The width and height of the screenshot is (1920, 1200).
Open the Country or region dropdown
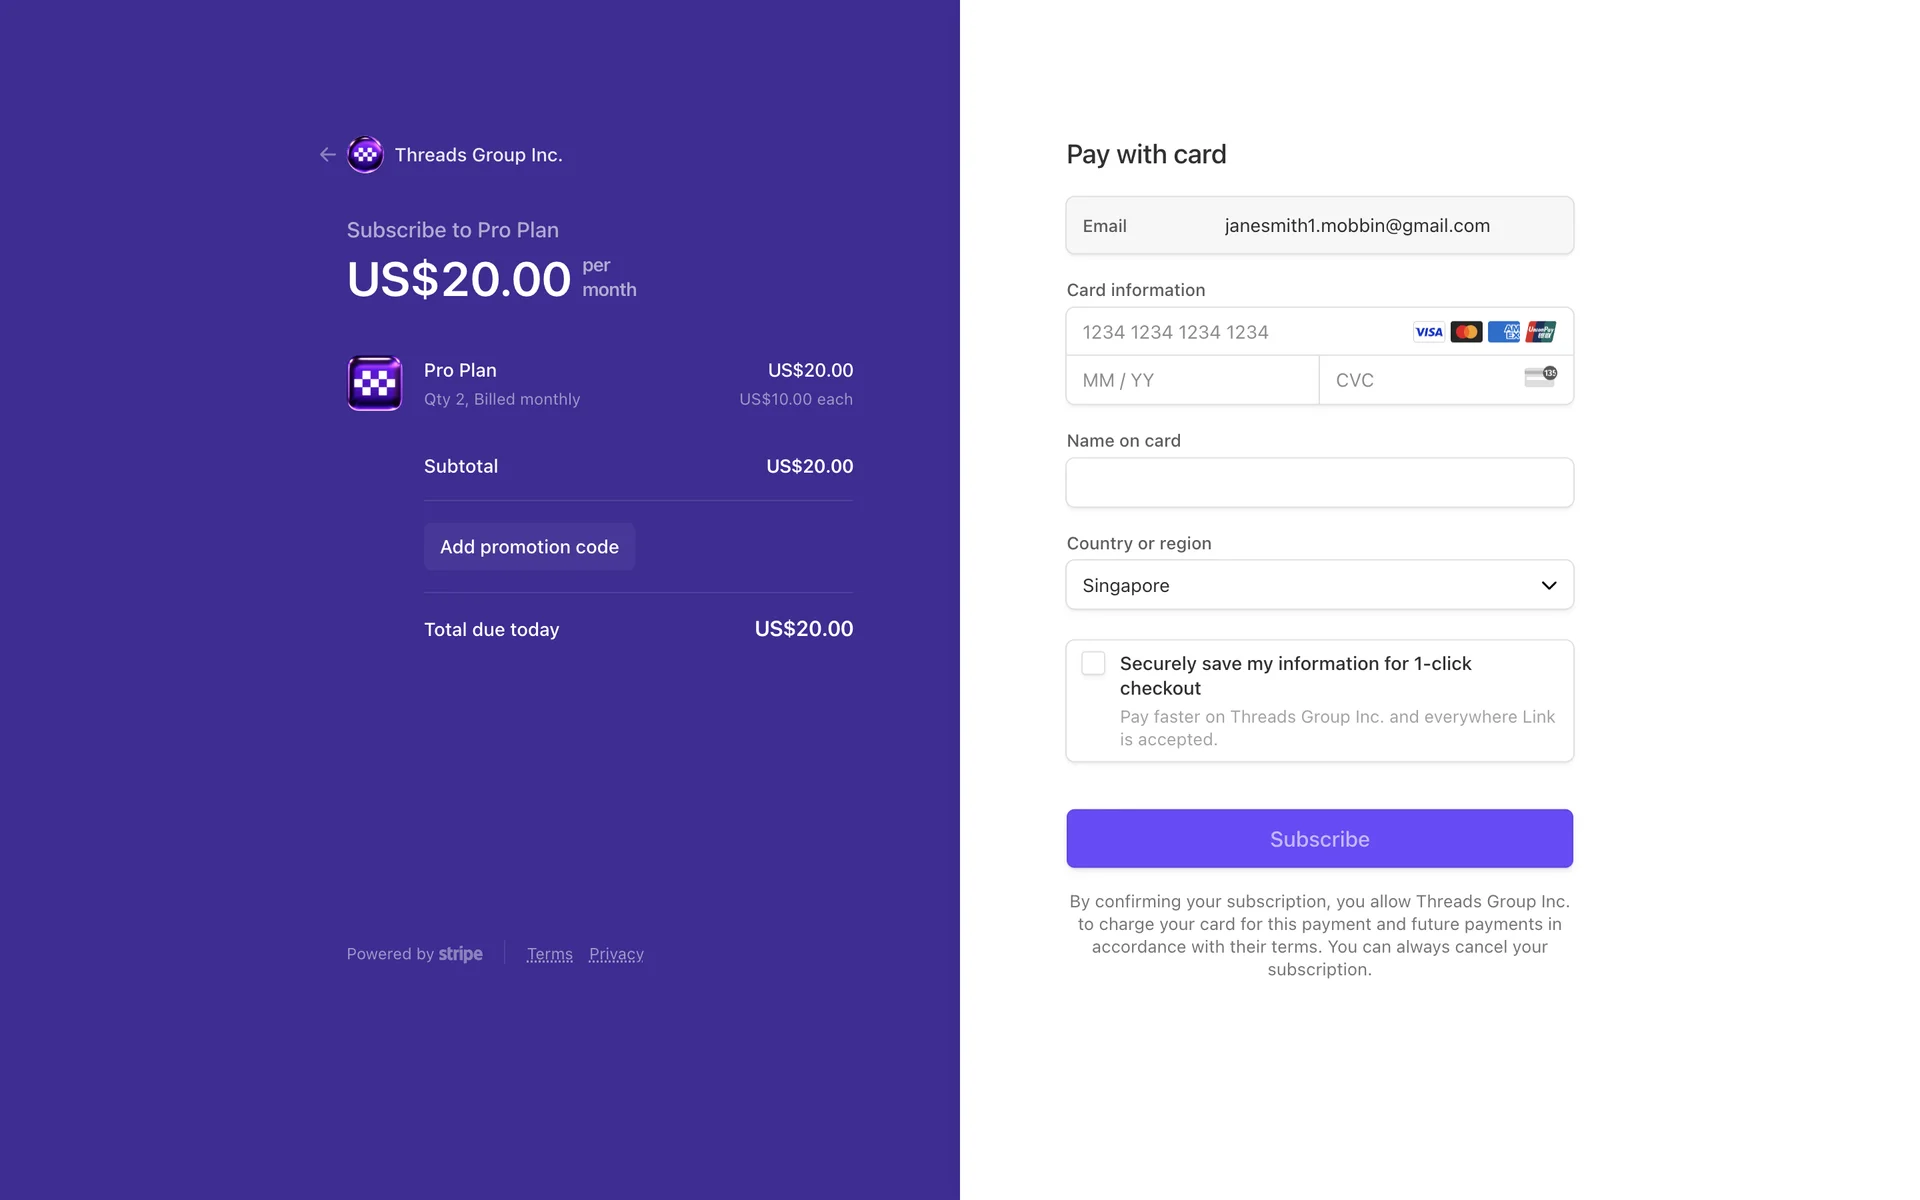pyautogui.click(x=1300, y=585)
